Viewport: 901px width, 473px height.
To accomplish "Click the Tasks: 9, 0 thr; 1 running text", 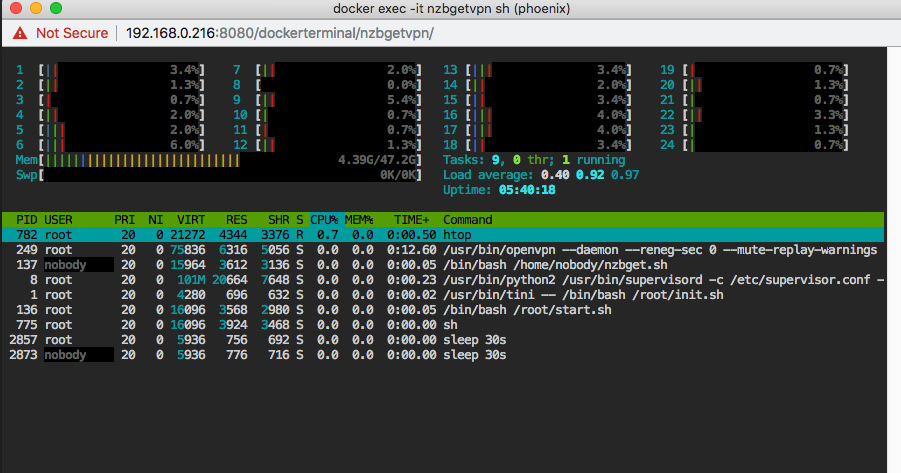I will click(534, 160).
